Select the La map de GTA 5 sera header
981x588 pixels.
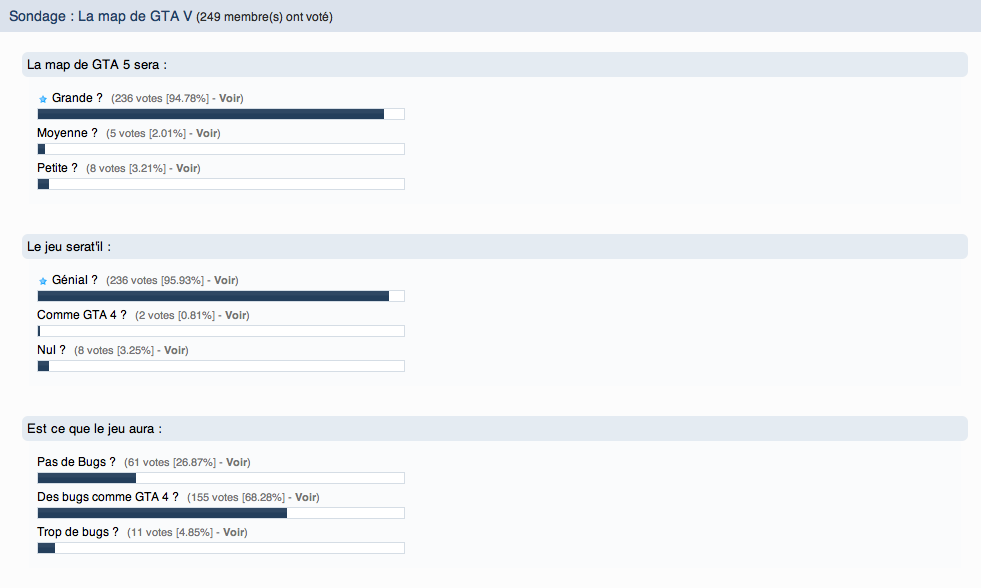click(97, 65)
